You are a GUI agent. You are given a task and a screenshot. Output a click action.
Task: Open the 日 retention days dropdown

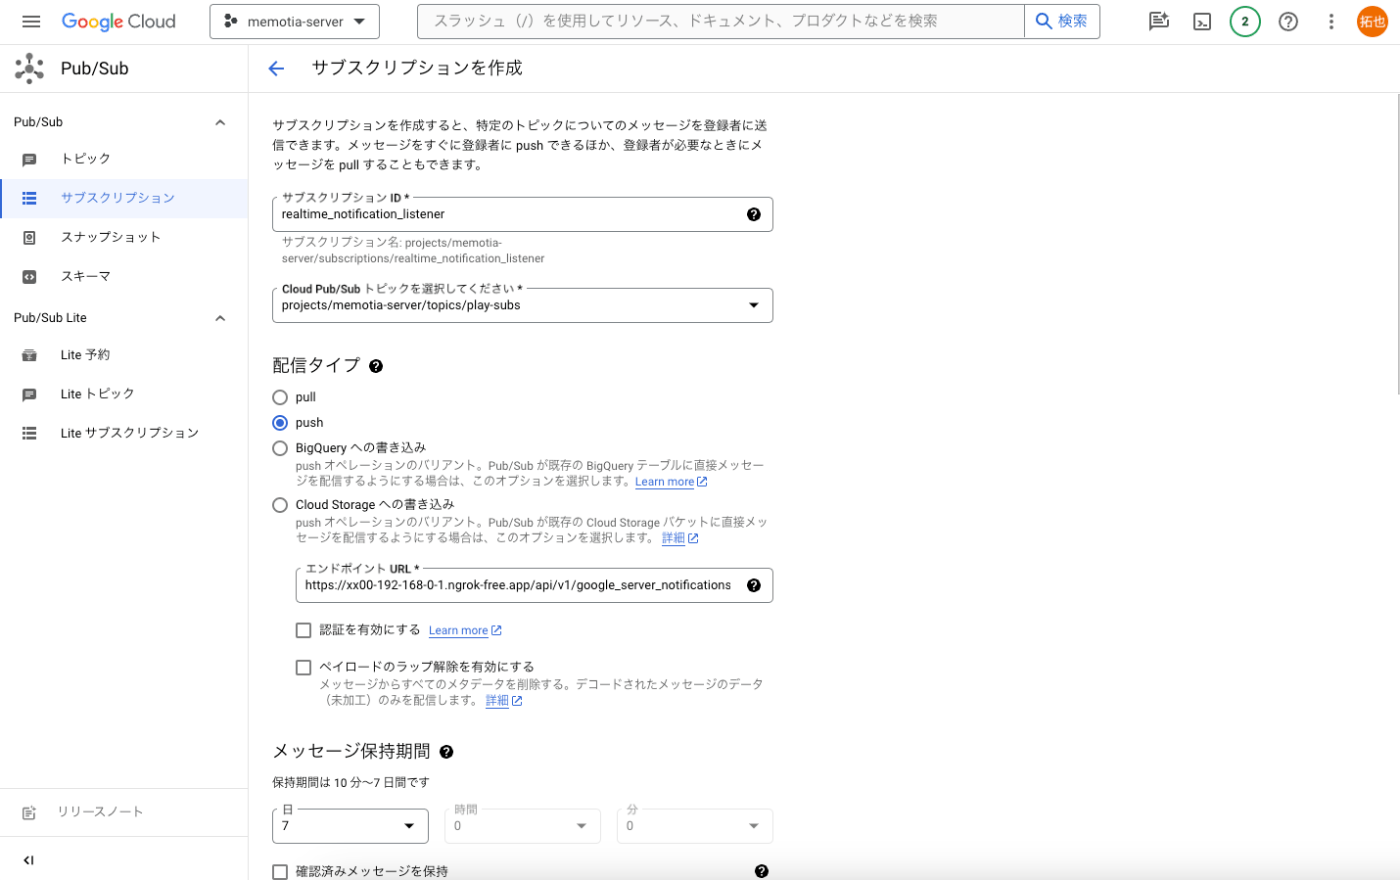point(350,826)
